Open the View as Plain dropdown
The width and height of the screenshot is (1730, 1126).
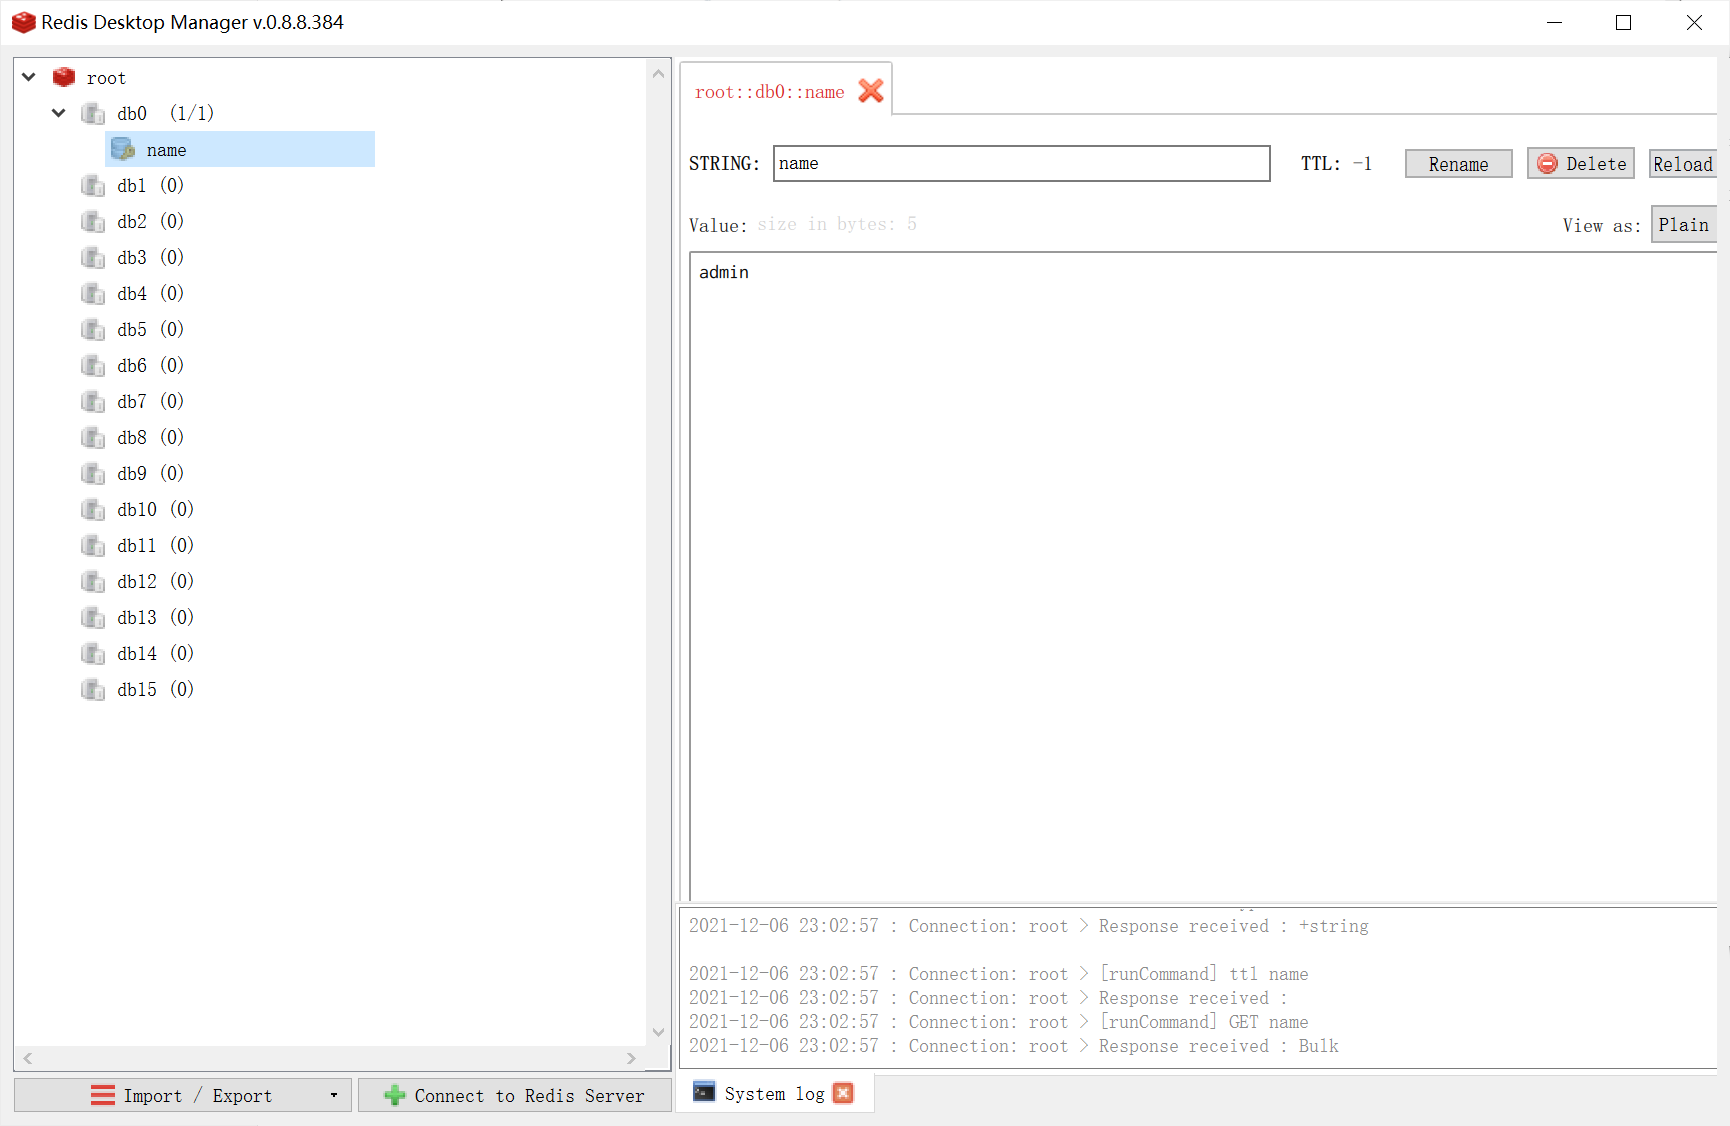point(1684,225)
